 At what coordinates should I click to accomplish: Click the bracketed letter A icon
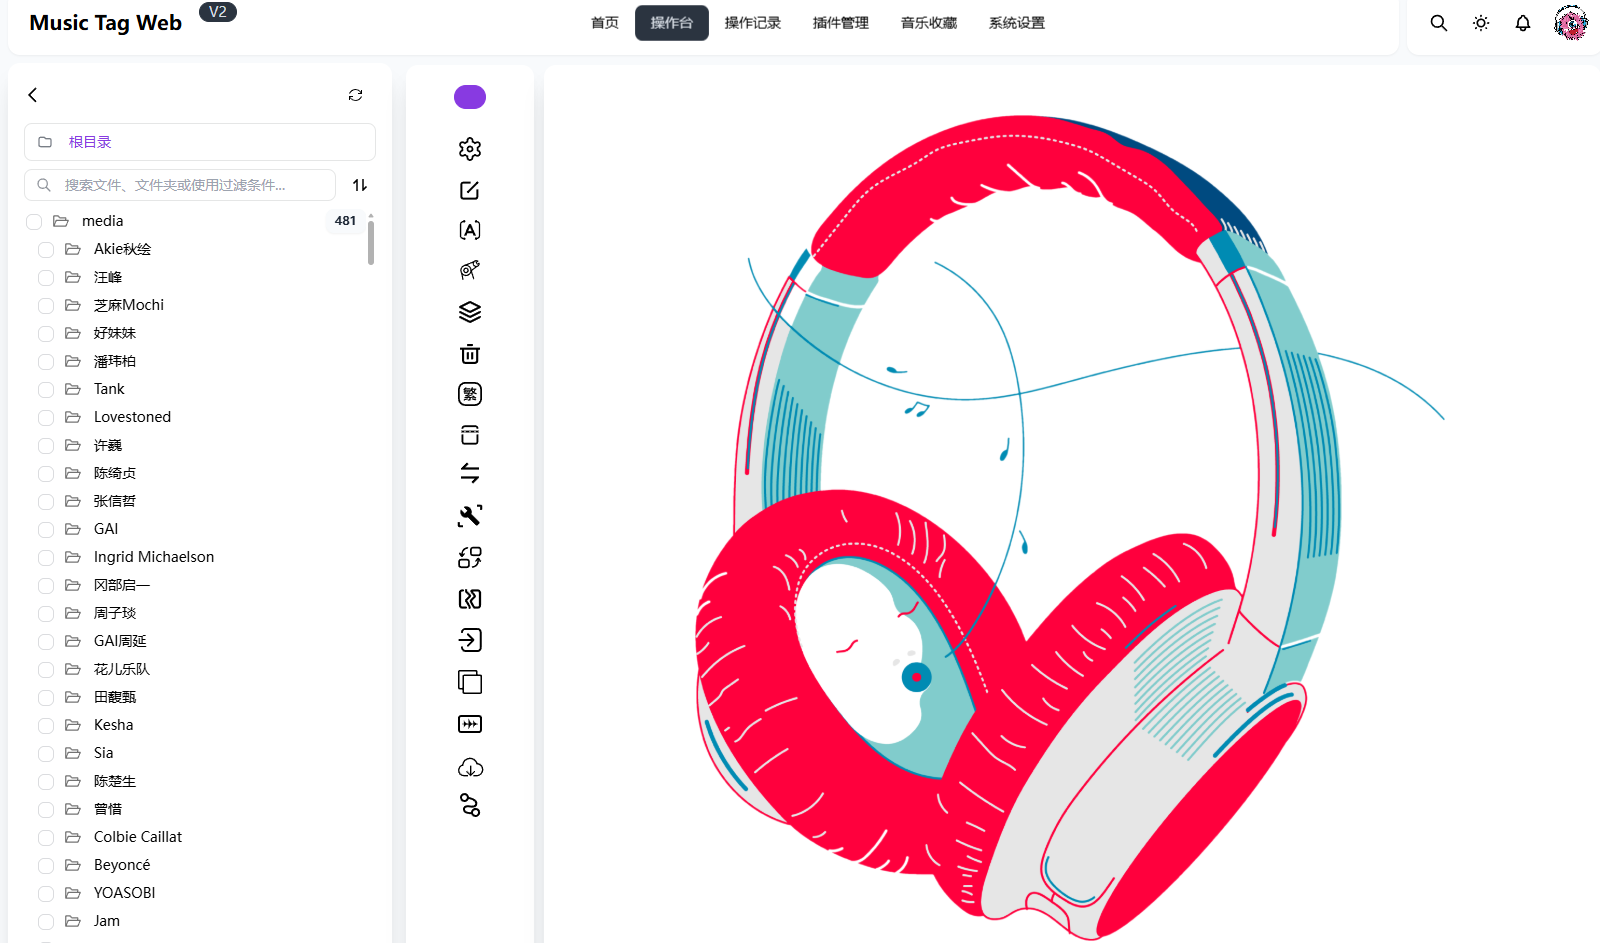[x=470, y=230]
